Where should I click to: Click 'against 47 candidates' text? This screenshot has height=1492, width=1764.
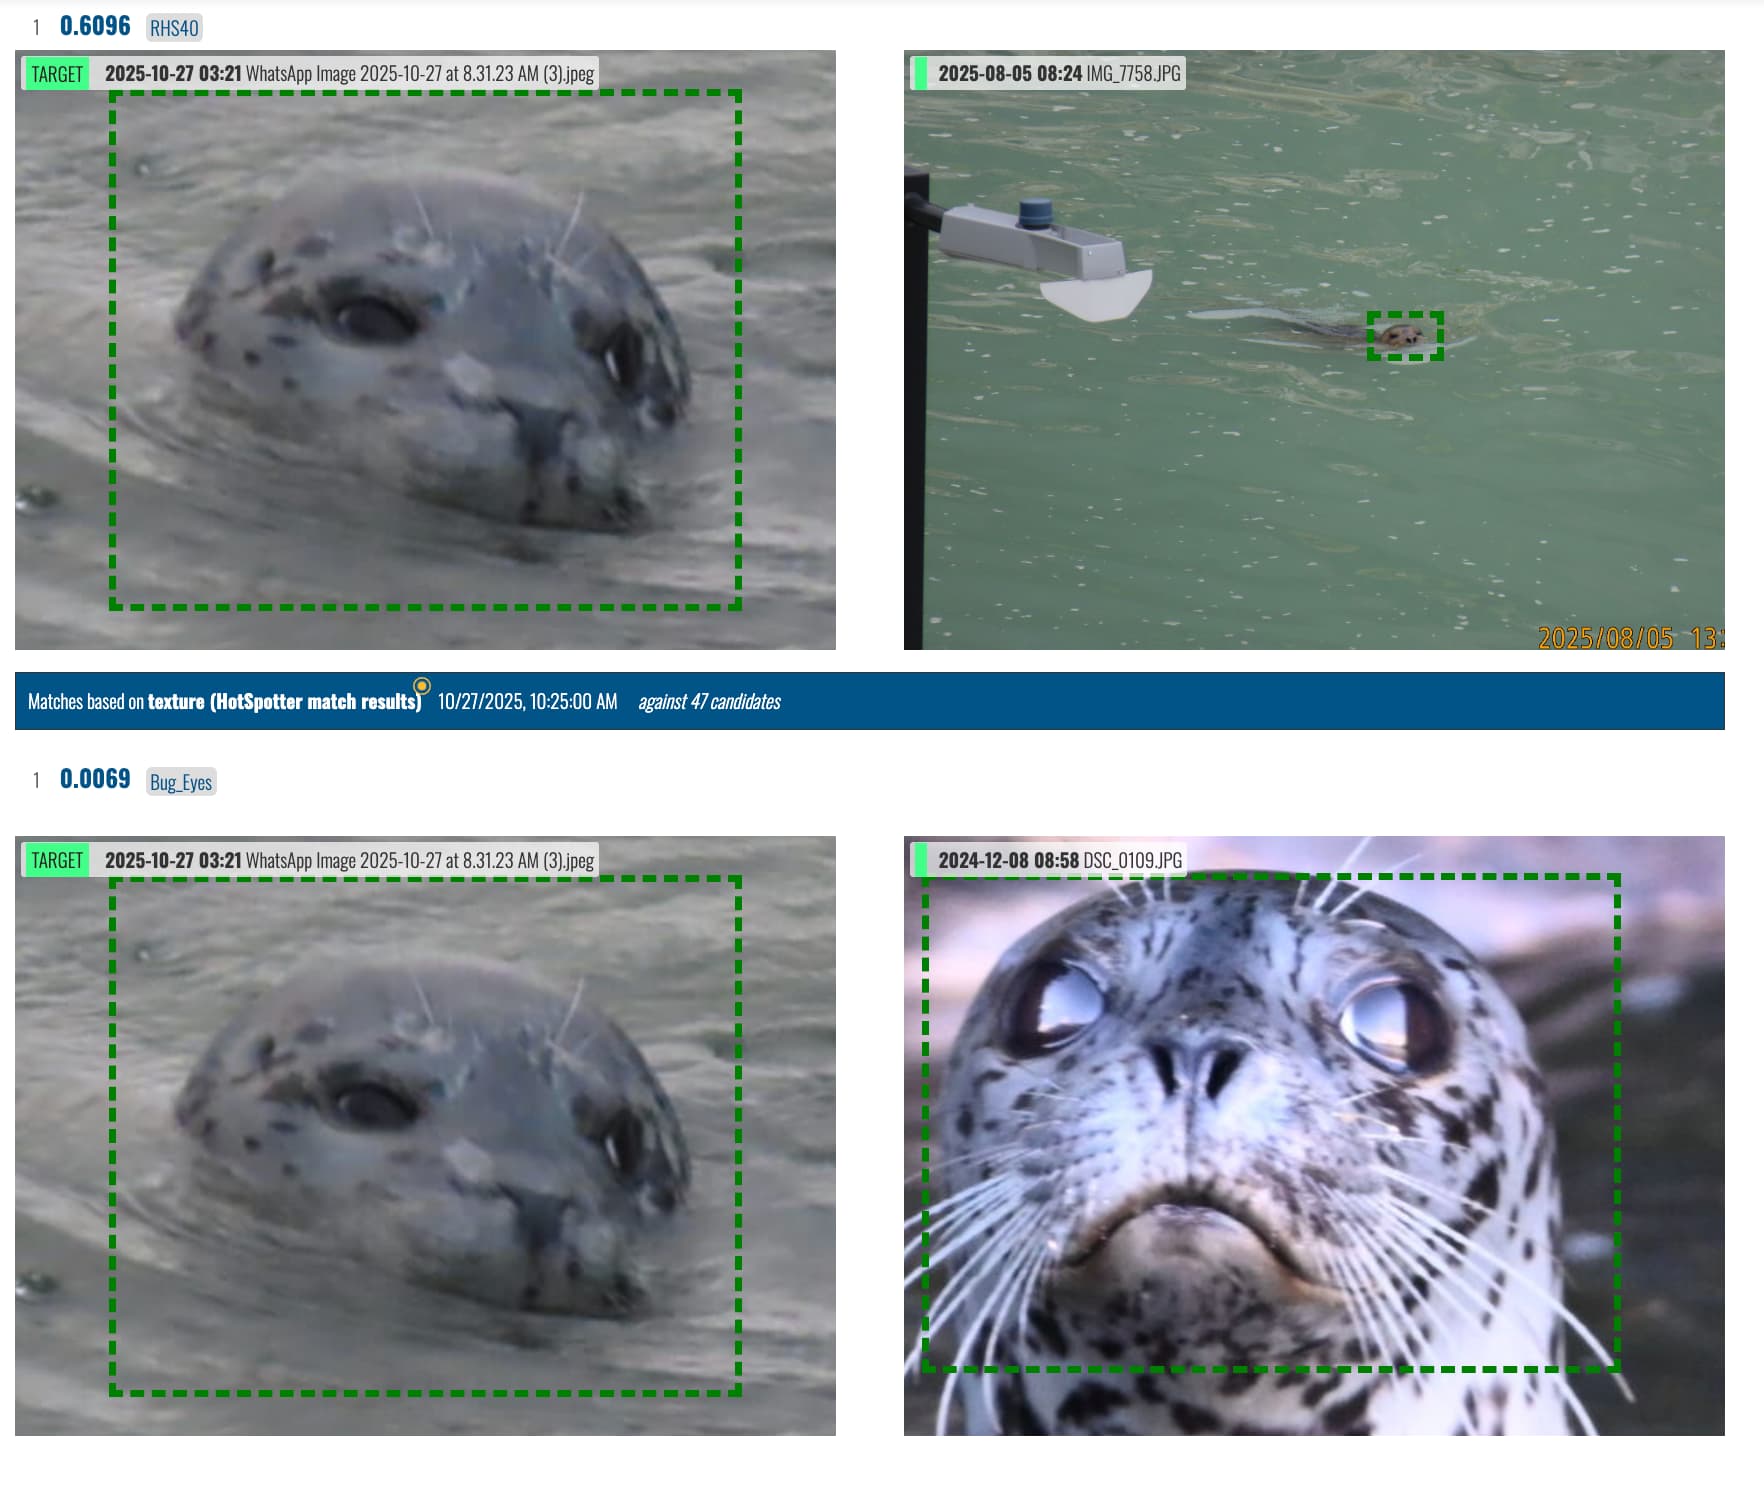(709, 702)
